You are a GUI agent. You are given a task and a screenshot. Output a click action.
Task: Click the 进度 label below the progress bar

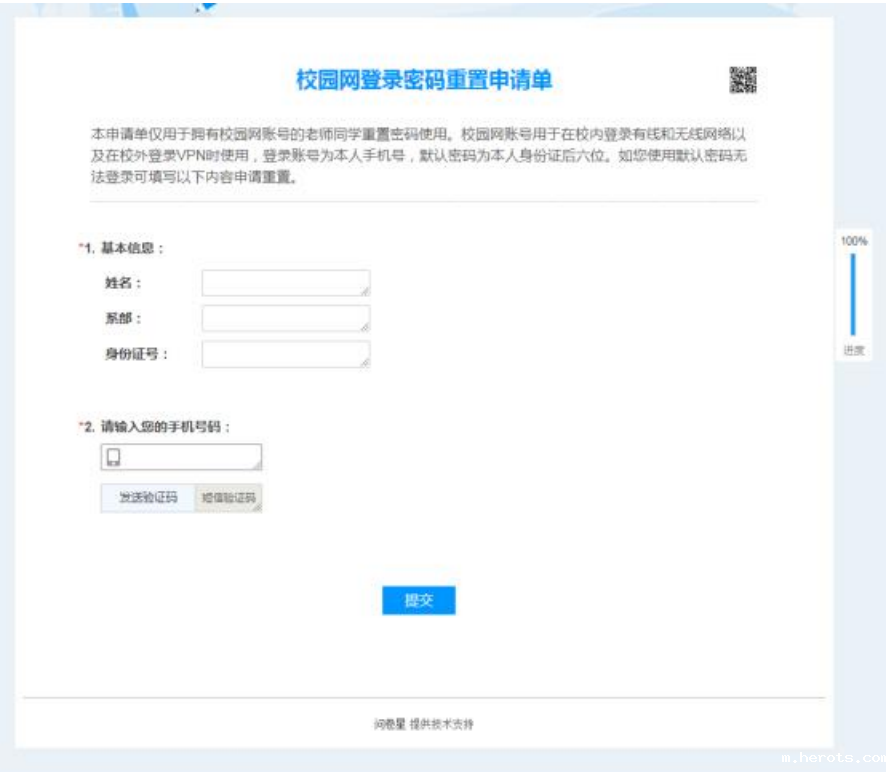pos(853,351)
